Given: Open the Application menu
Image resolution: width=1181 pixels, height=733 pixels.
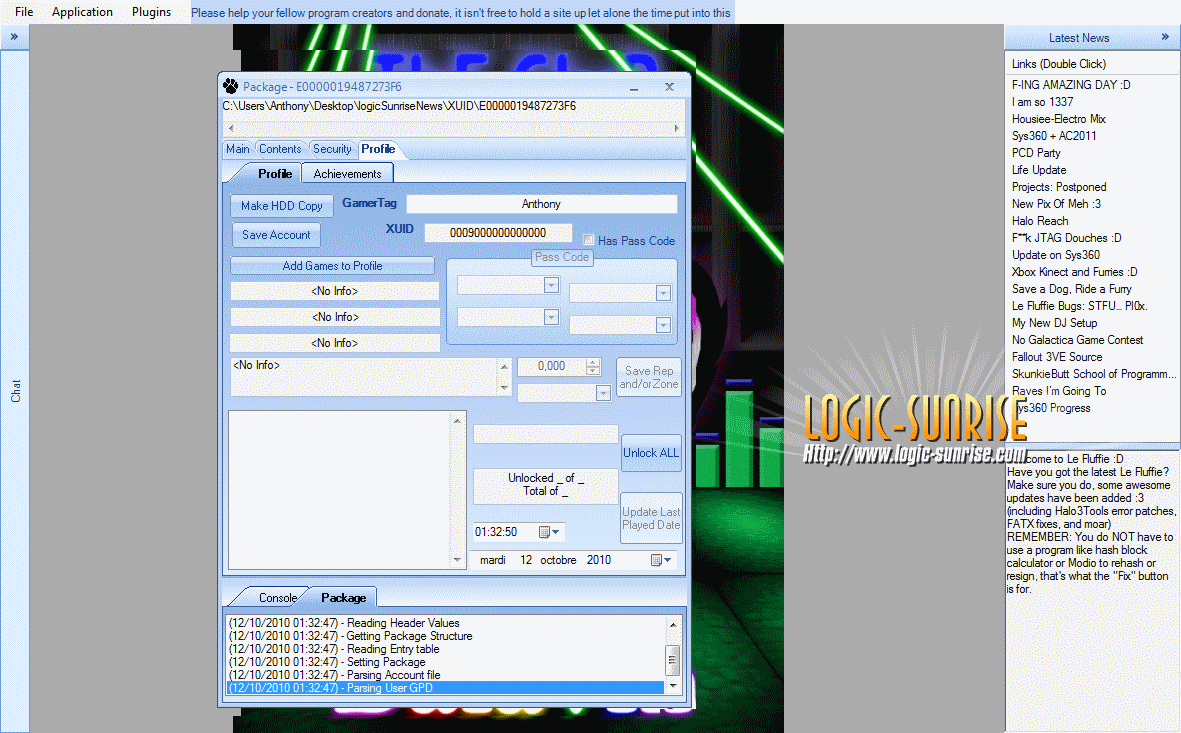Looking at the screenshot, I should click(82, 12).
